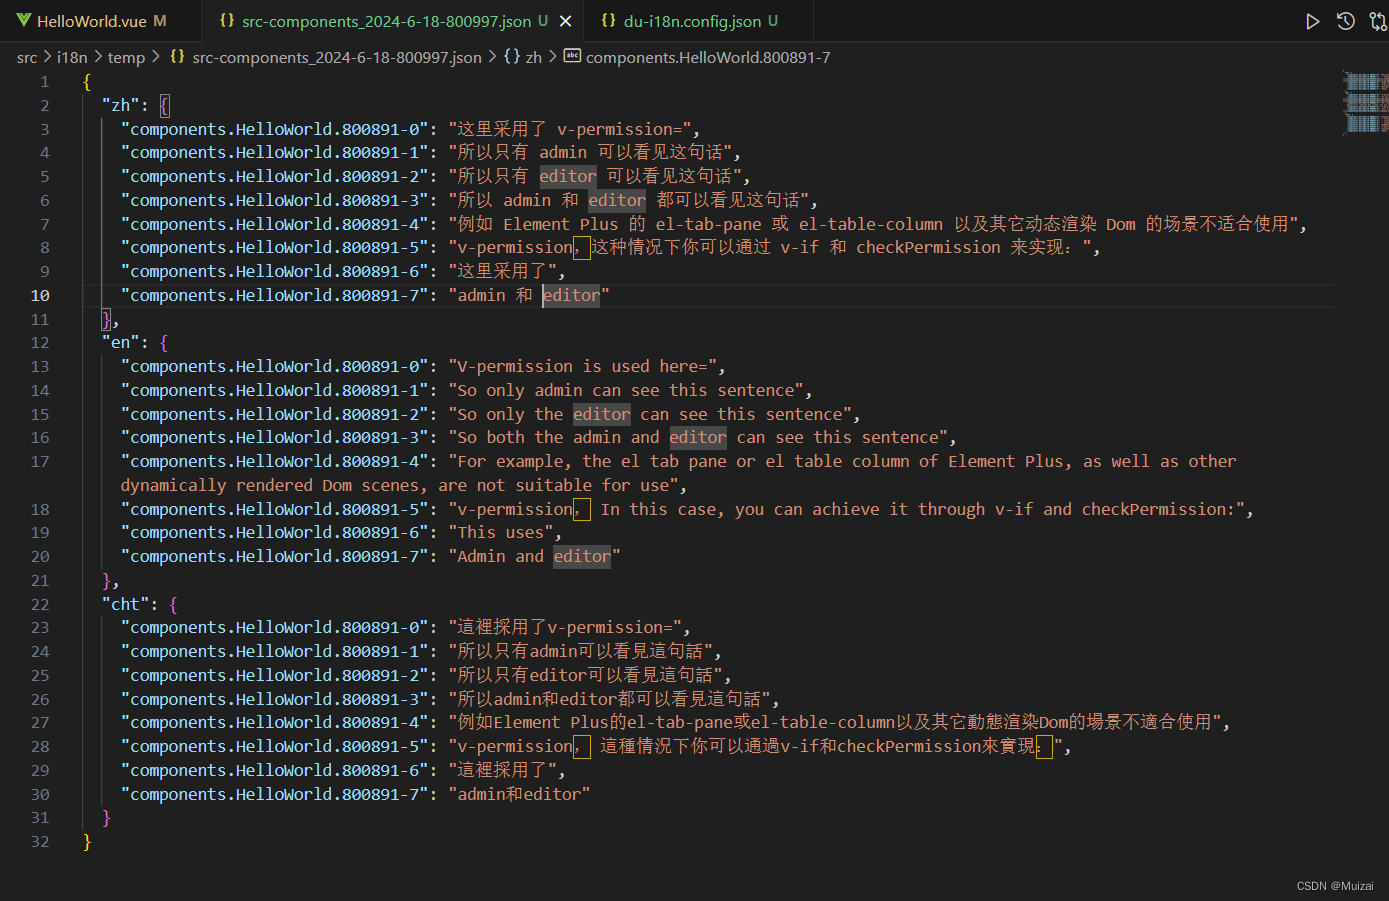1389x901 pixels.
Task: Place cursor in "admin 和 editor" on line 10
Action: 528,295
